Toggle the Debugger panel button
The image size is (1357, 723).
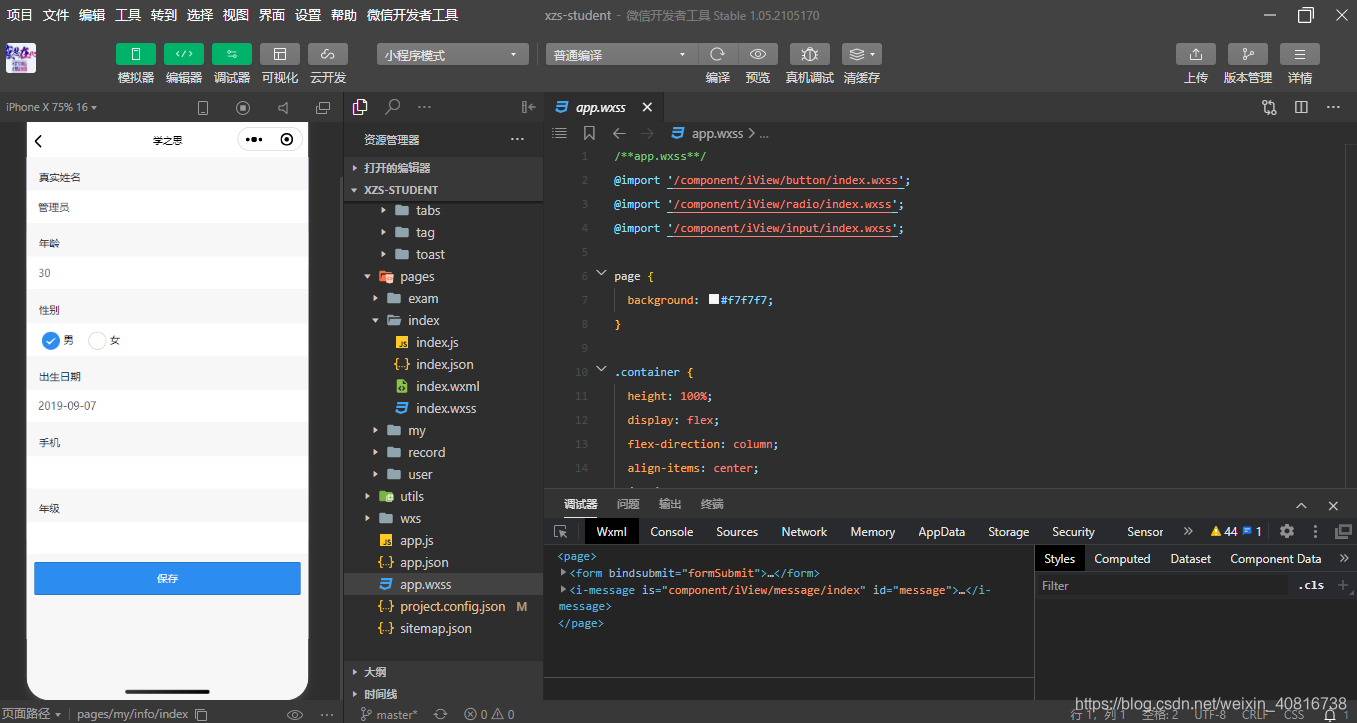coord(232,54)
